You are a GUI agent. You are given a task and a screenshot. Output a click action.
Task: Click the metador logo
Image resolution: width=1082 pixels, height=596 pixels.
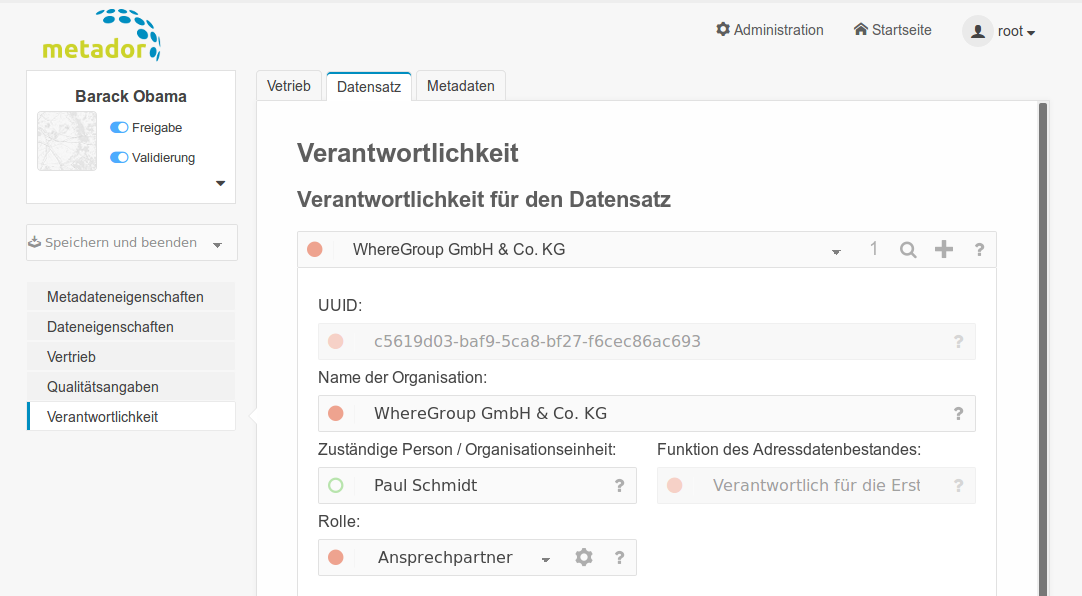click(x=101, y=34)
